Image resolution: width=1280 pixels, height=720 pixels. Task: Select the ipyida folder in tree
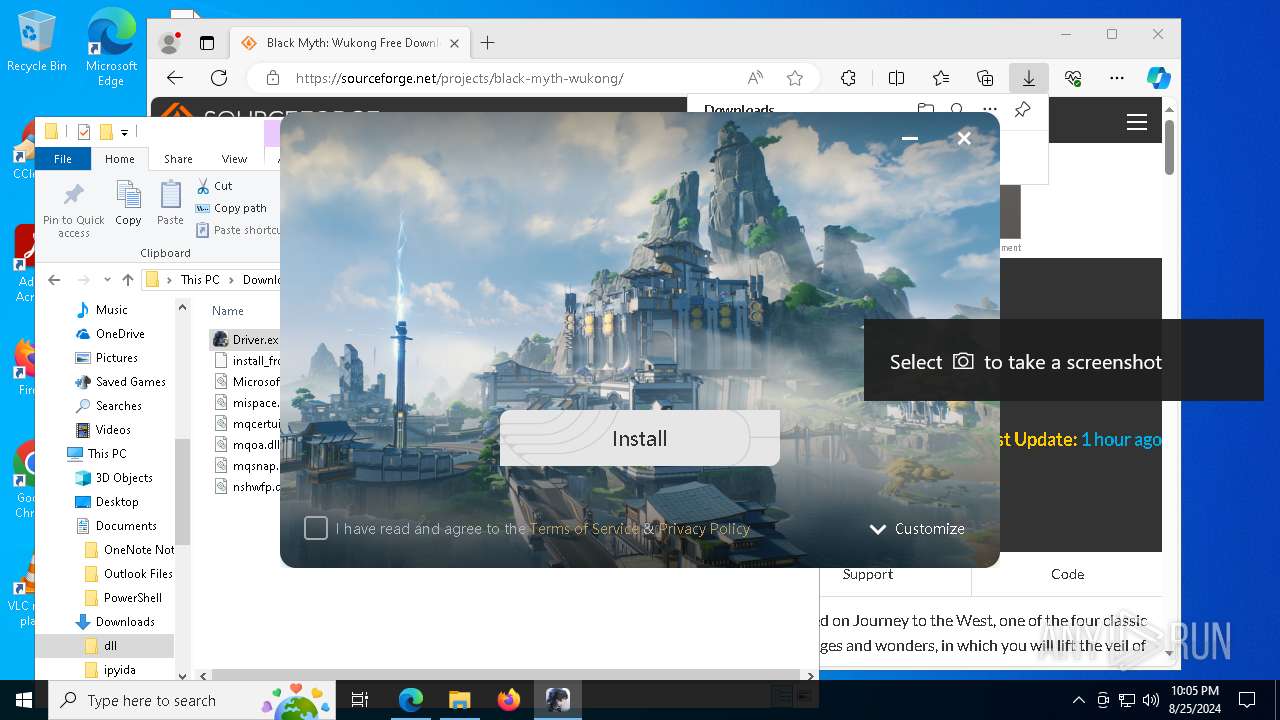pos(119,670)
